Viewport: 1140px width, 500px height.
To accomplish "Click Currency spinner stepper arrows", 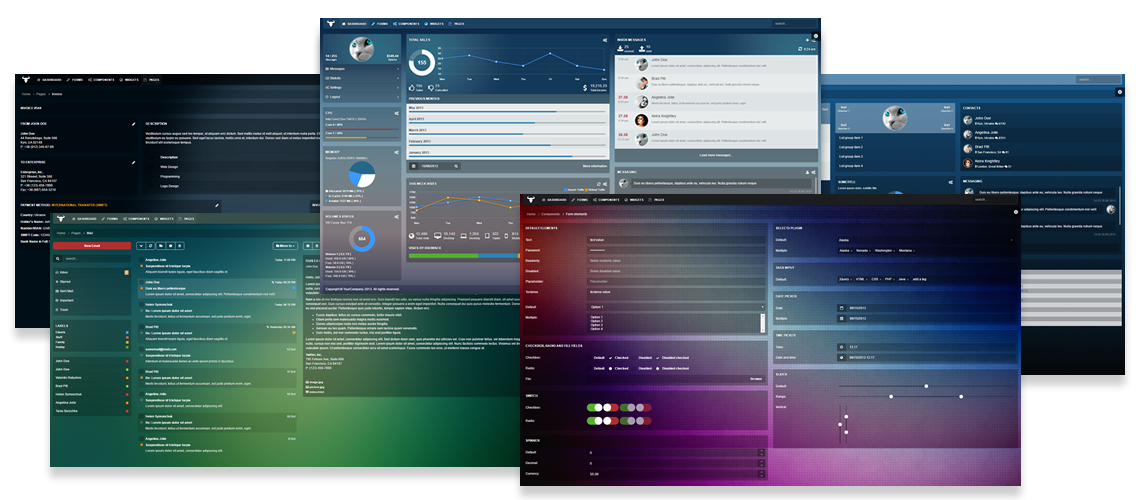I will coord(761,474).
